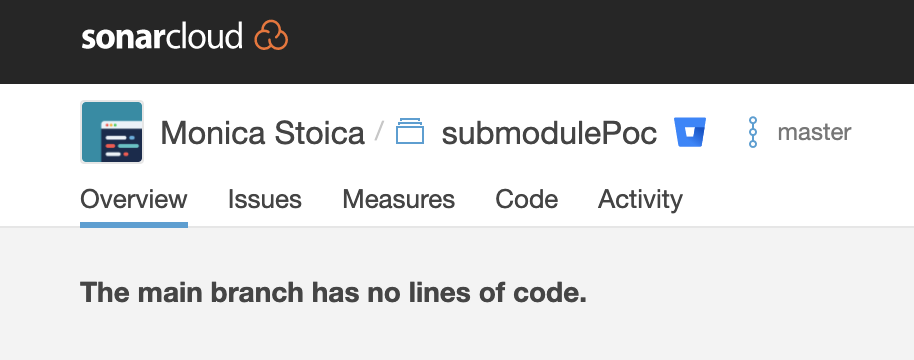Open the Monica Stoica organization link
Image resolution: width=914 pixels, height=360 pixels.
click(262, 133)
